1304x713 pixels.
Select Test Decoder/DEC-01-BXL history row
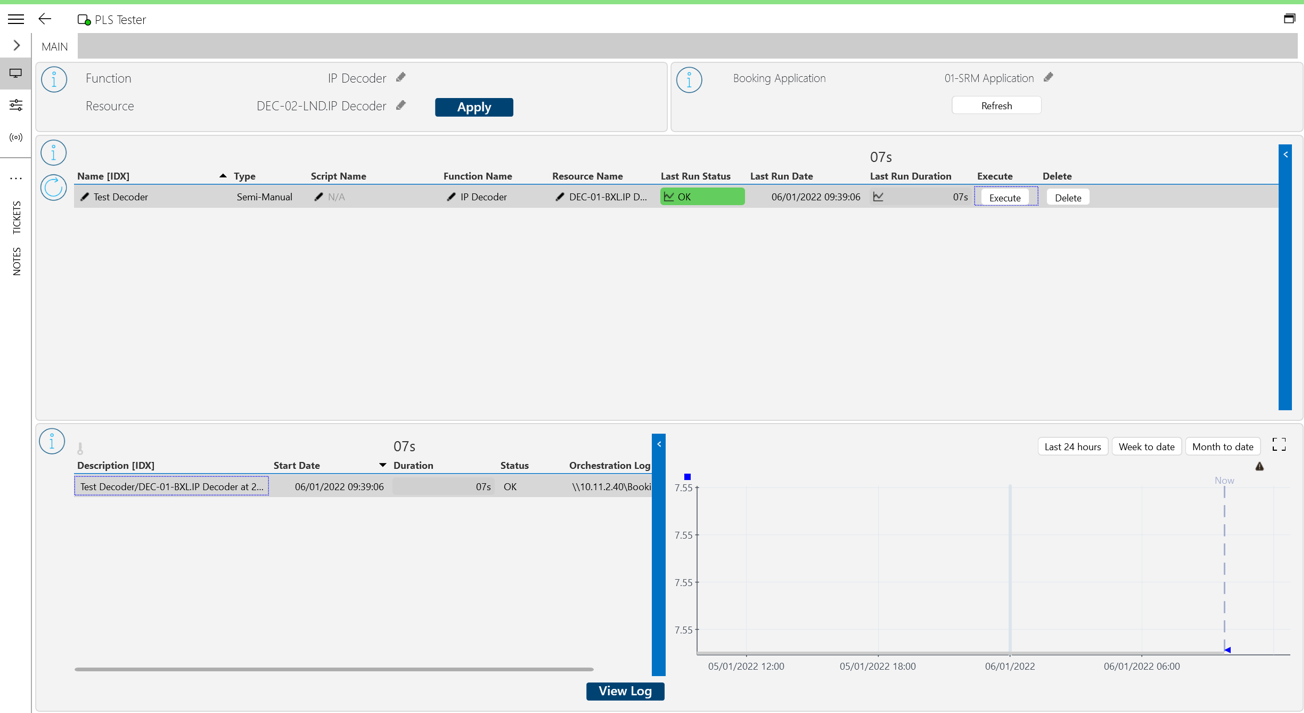click(171, 486)
